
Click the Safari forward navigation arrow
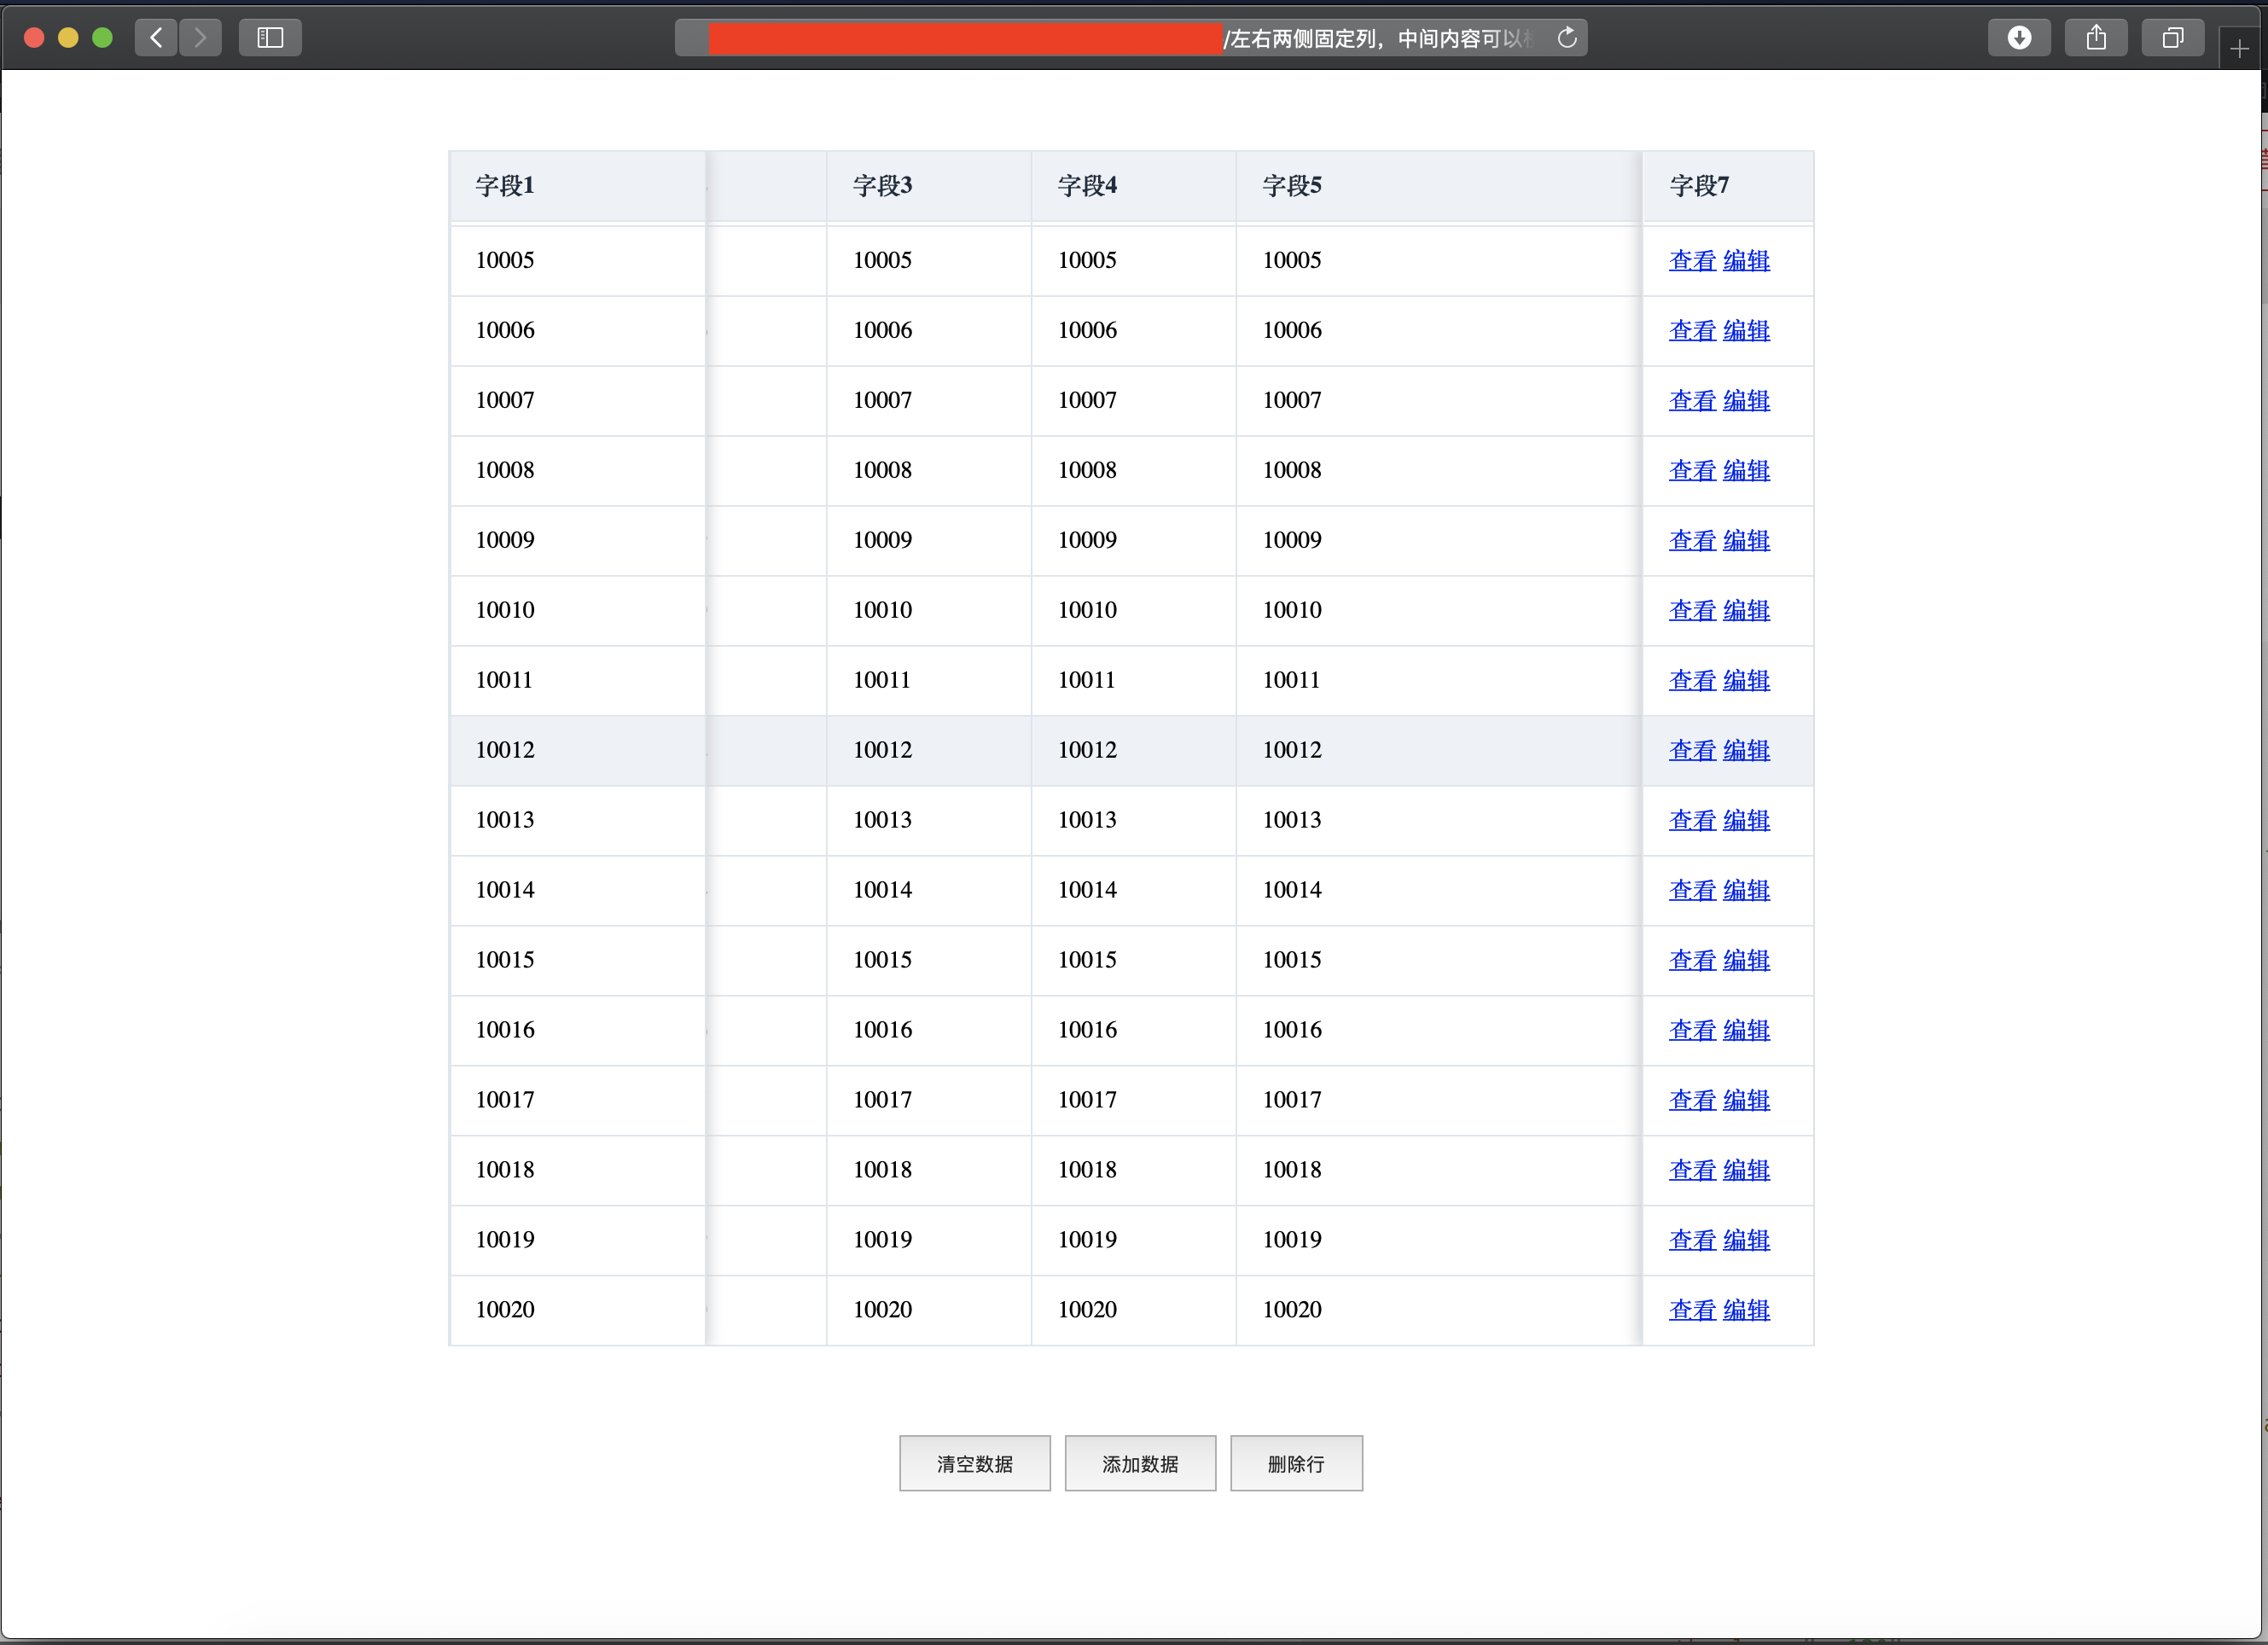click(x=200, y=38)
